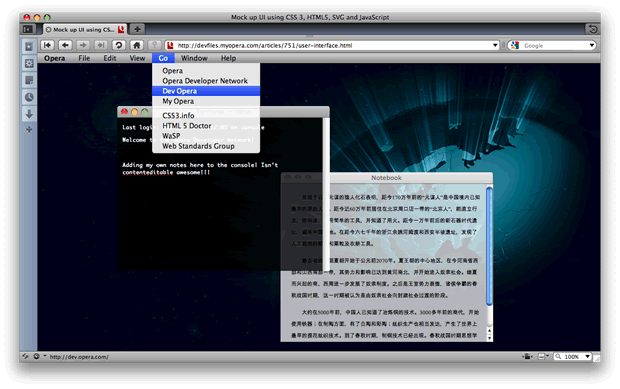Click the status bar sync arrows icon
Image resolution: width=620 pixels, height=389 pixels.
25,356
